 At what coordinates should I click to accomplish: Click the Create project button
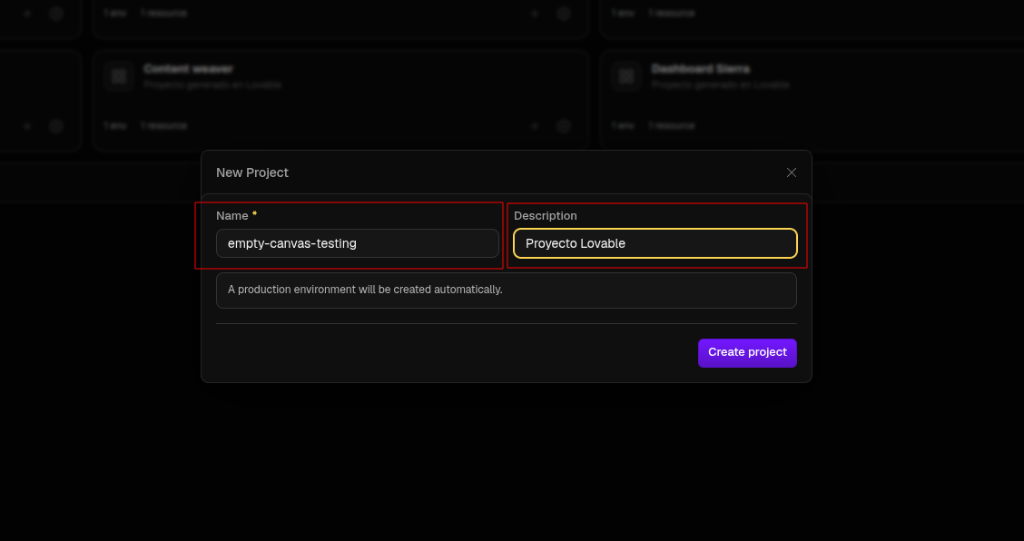pyautogui.click(x=747, y=353)
